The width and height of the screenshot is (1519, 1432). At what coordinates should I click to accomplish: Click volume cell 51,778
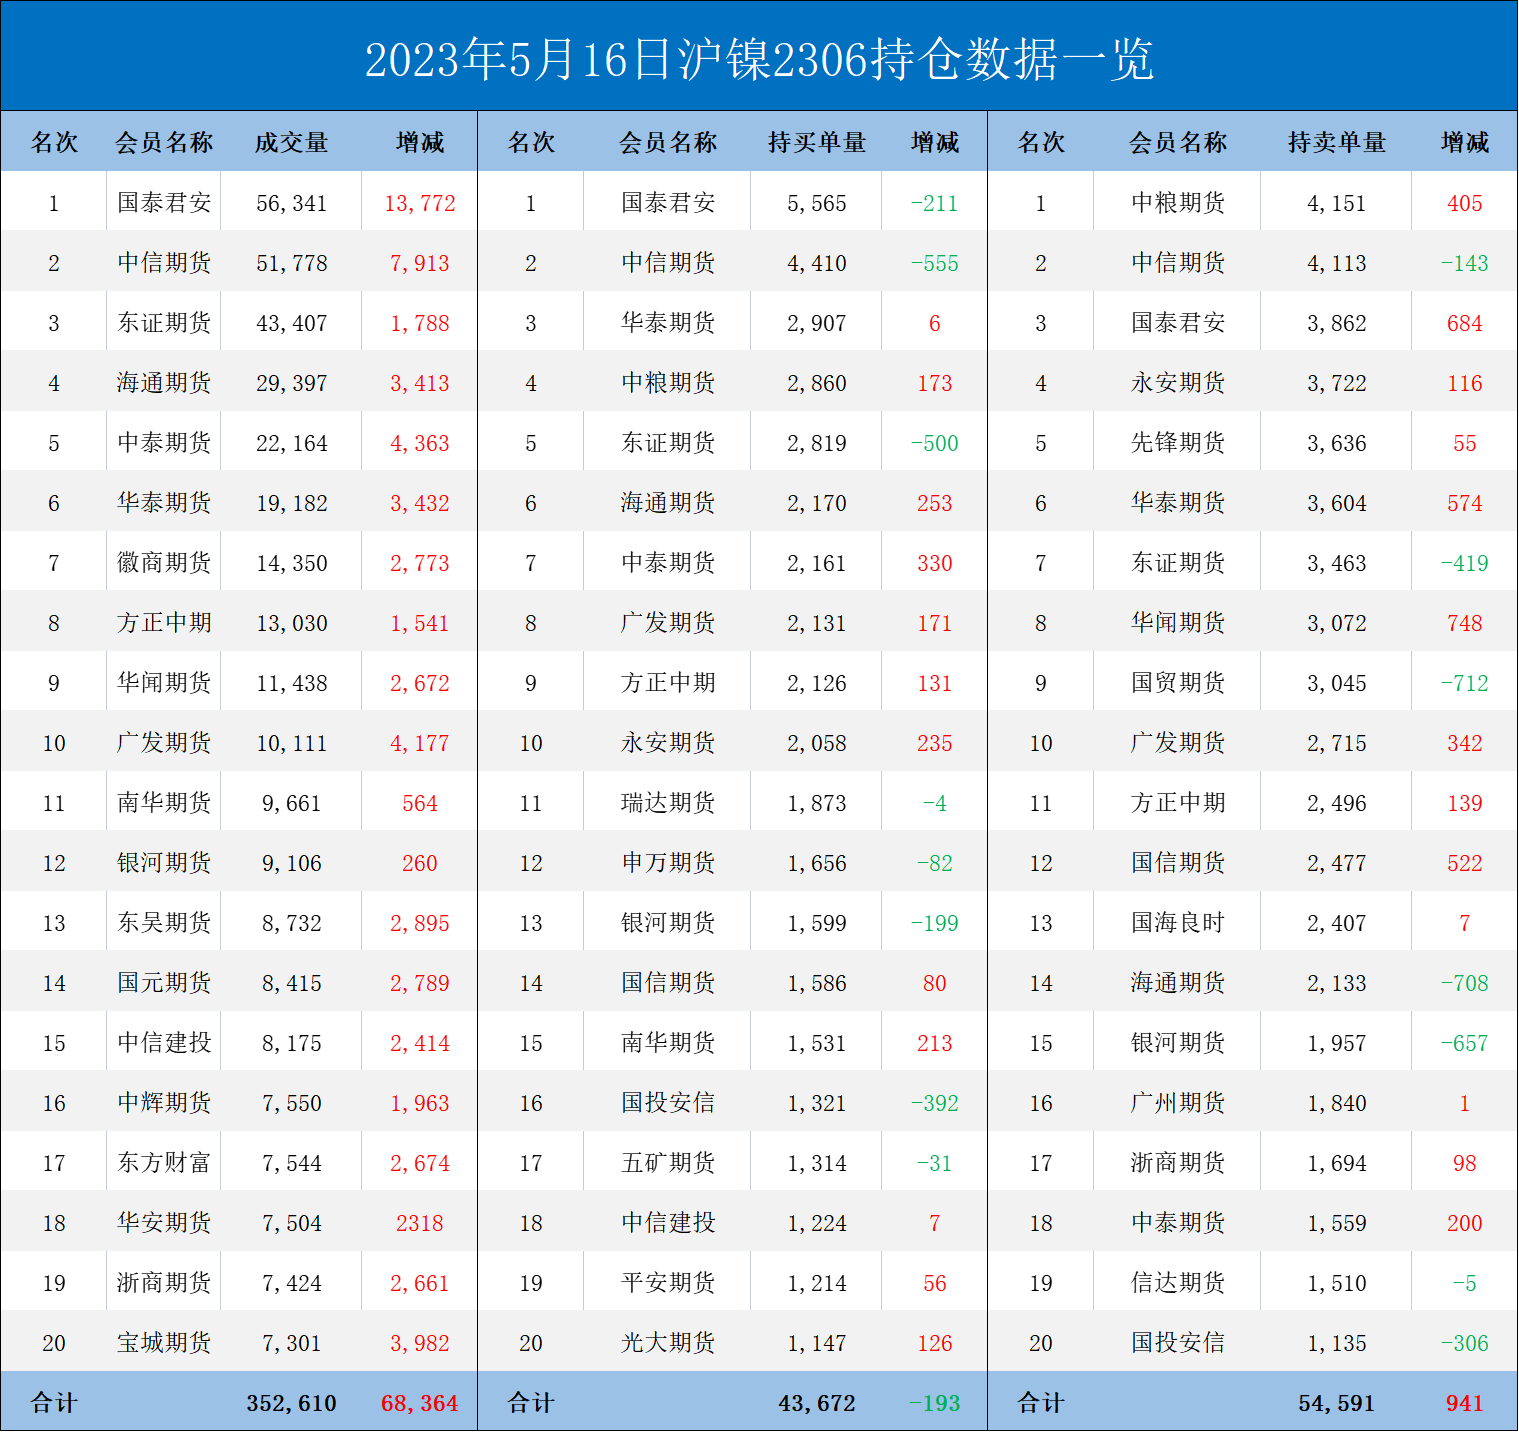coord(291,263)
